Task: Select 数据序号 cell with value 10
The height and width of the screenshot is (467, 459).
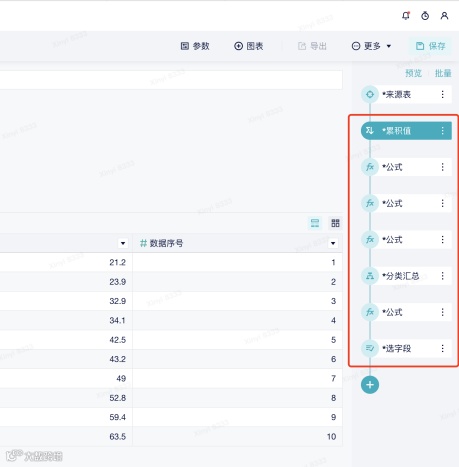Action: coord(237,437)
